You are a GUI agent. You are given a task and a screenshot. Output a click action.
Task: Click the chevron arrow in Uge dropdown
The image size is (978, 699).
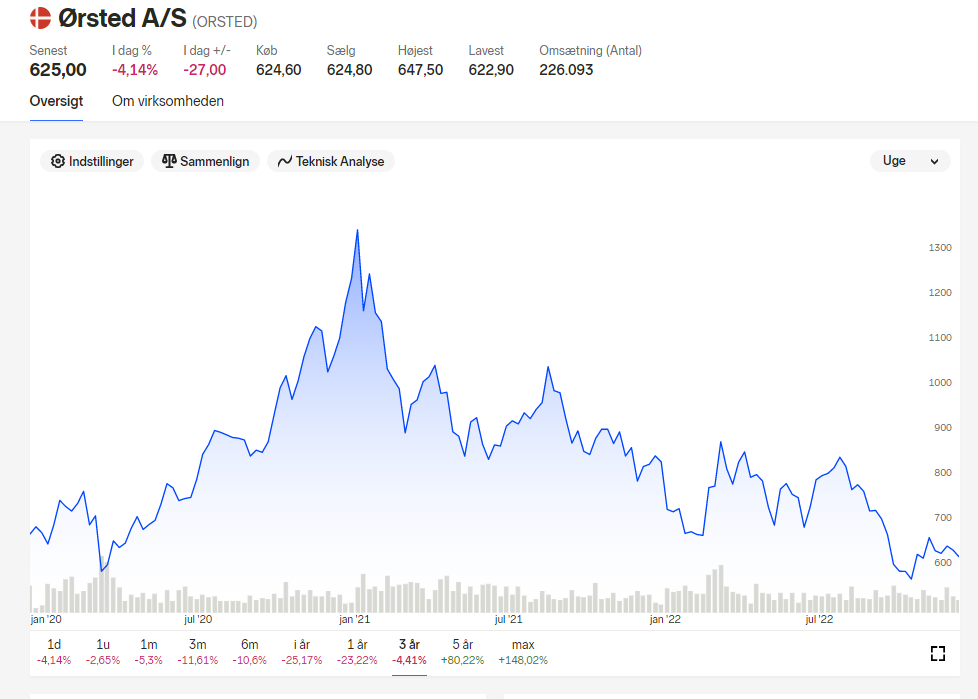click(934, 161)
